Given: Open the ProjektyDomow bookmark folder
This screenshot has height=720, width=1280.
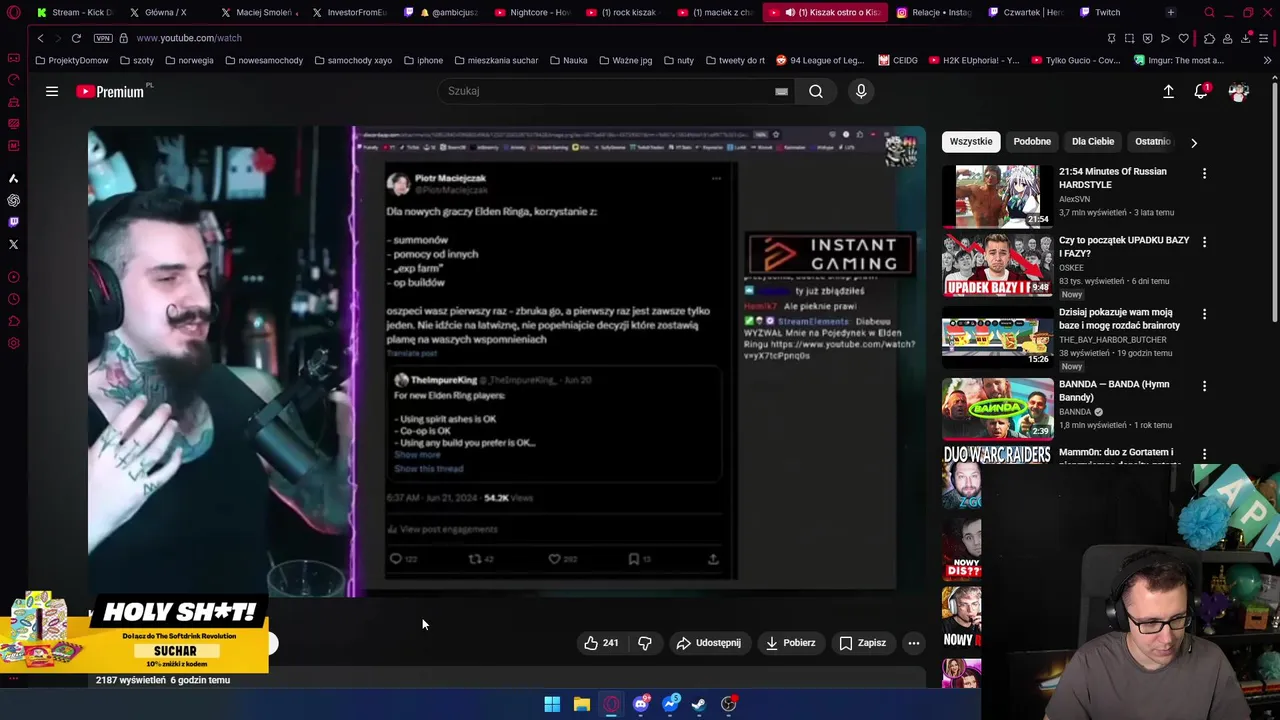Looking at the screenshot, I should point(72,60).
